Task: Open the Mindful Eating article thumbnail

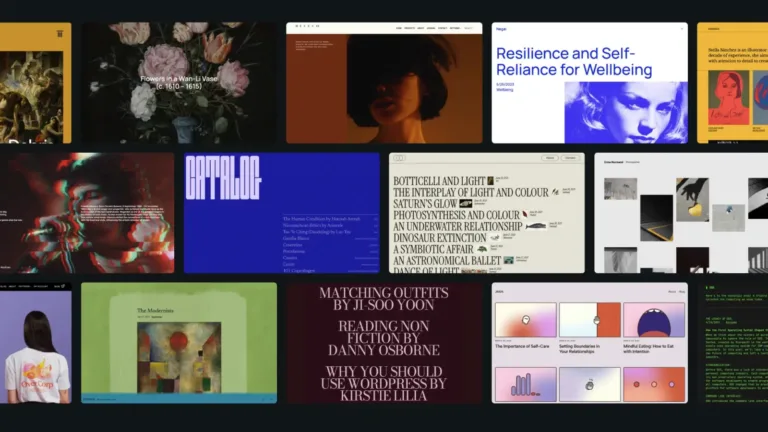Action: (x=654, y=320)
